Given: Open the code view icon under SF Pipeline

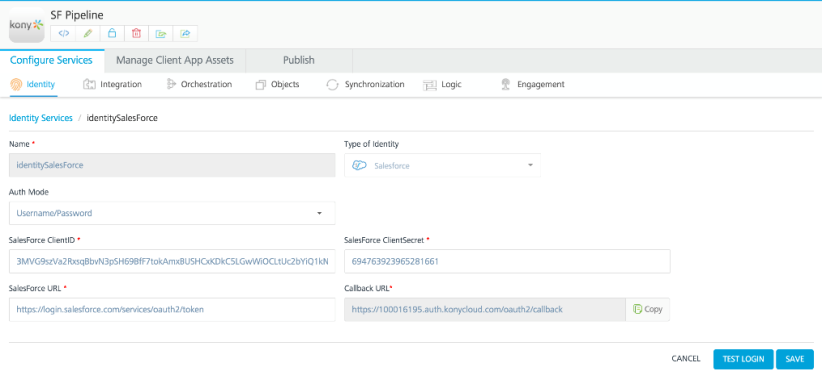Looking at the screenshot, I should [63, 34].
